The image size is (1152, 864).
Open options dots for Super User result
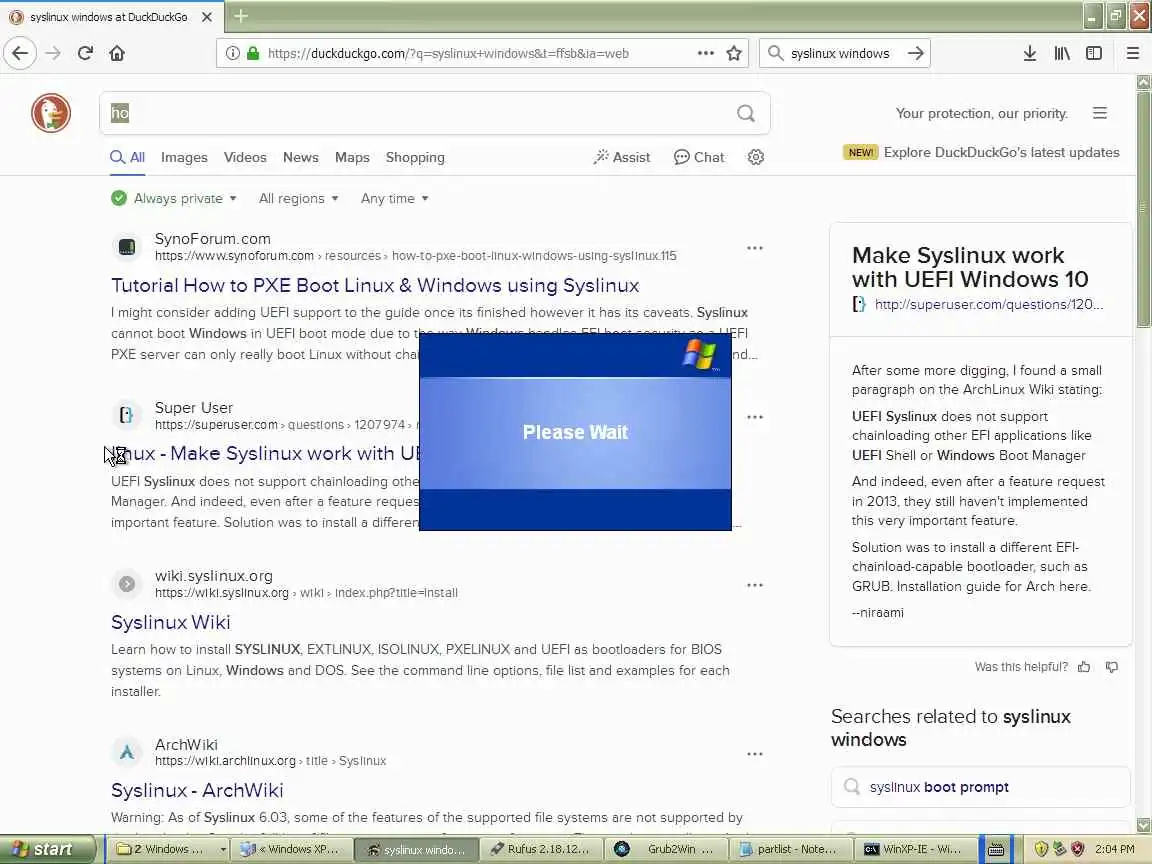755,417
